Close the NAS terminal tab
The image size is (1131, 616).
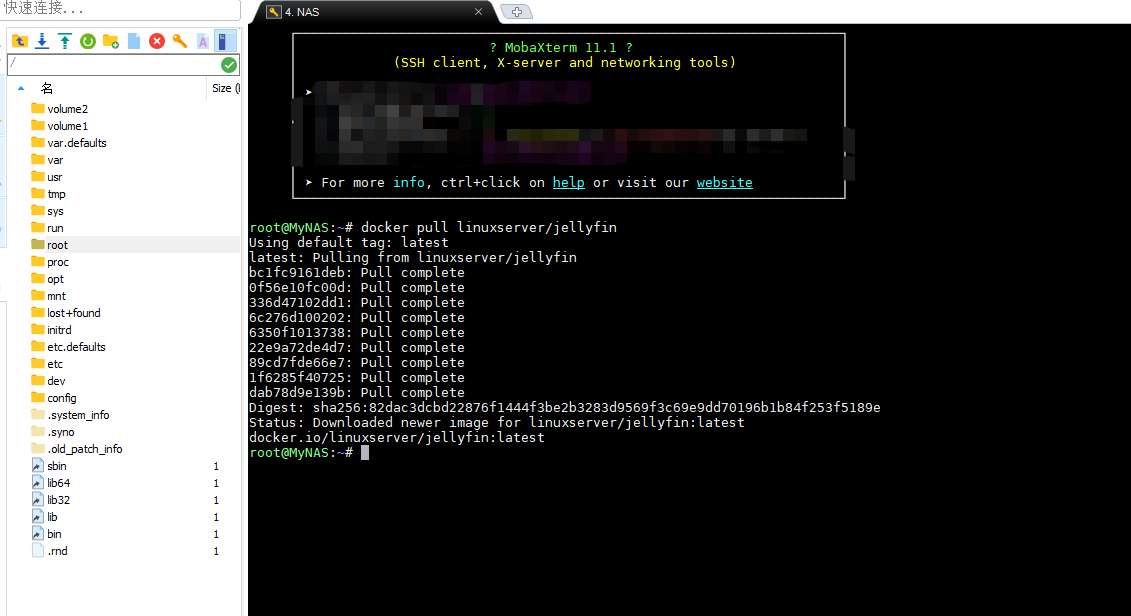click(x=478, y=12)
